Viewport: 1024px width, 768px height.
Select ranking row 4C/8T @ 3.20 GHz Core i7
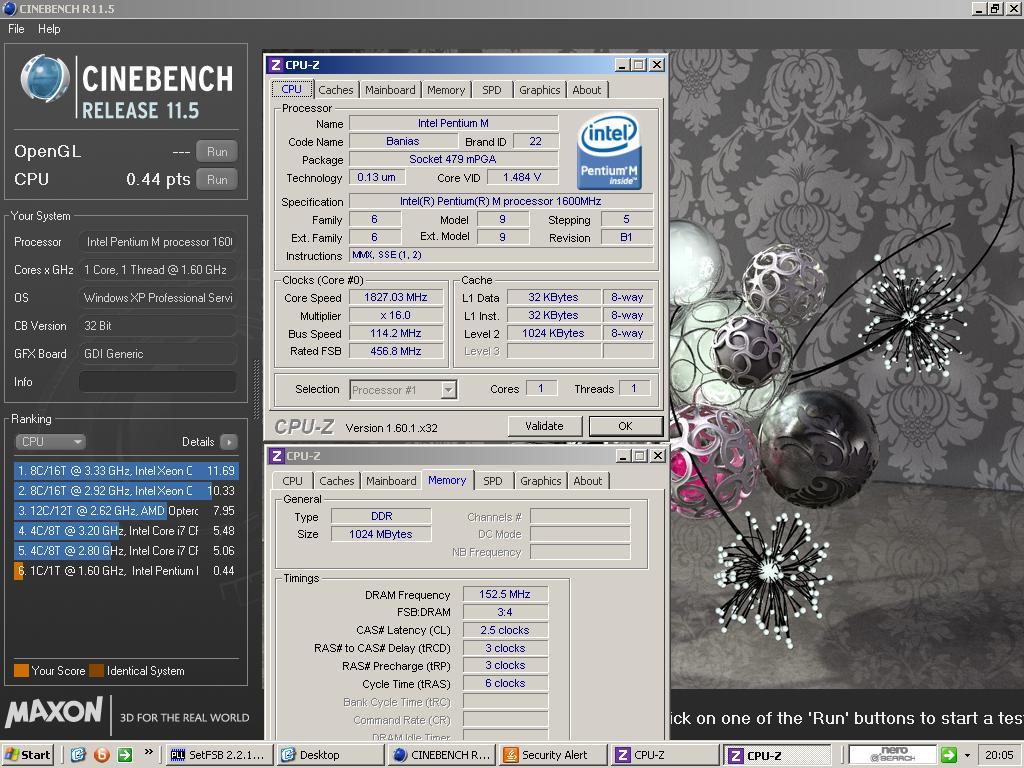pyautogui.click(x=125, y=531)
